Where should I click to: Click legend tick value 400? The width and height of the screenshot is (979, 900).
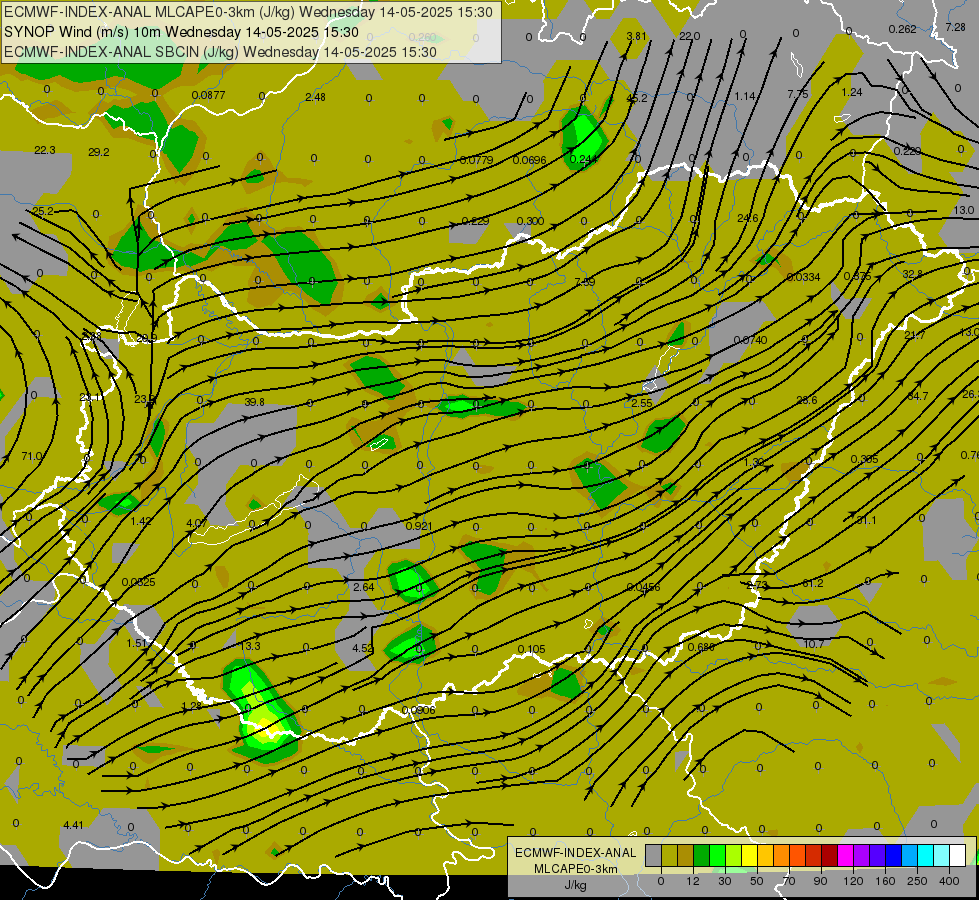[x=949, y=881]
